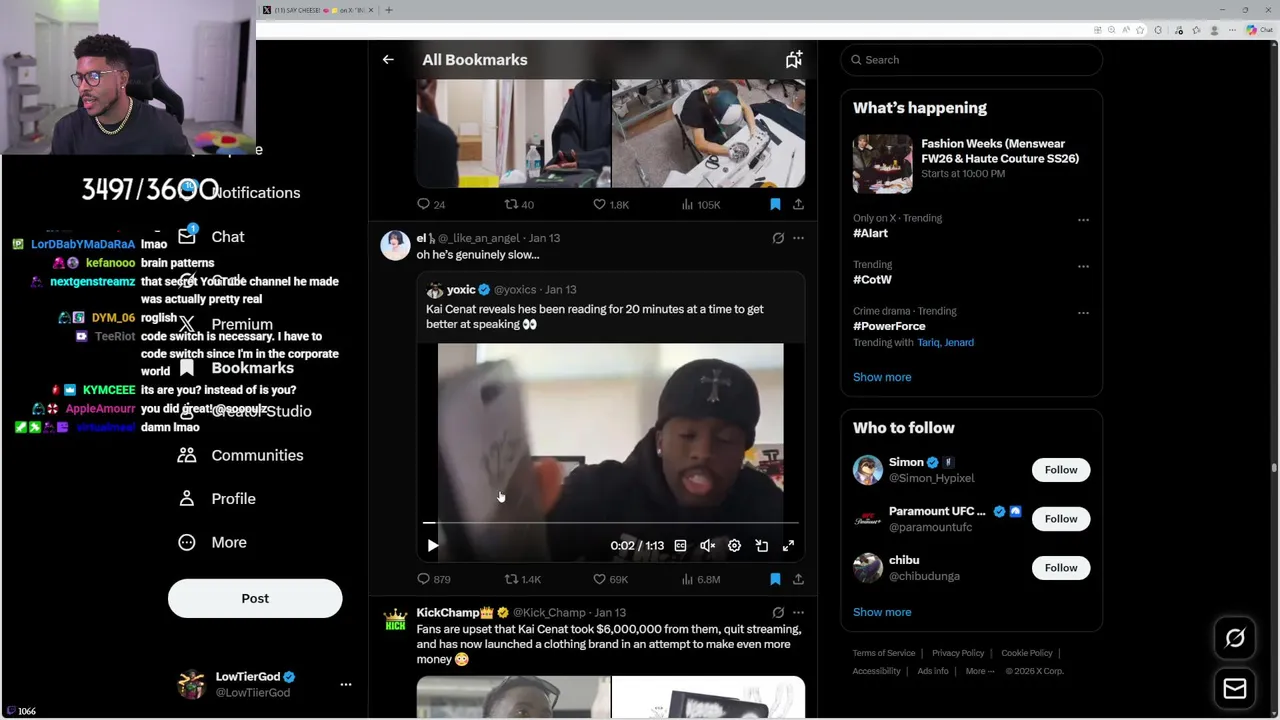1280x720 pixels.
Task: Show more under What's happening
Action: pos(882,377)
